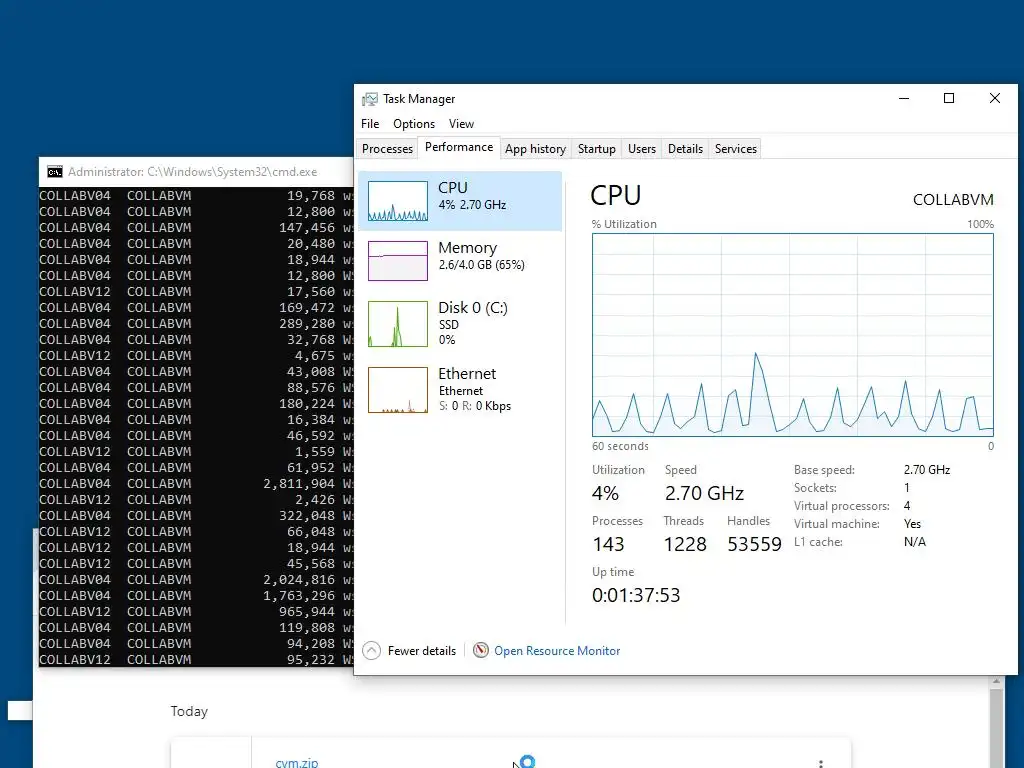Click the Virtual machine Yes value
The image size is (1024, 768).
(x=912, y=524)
